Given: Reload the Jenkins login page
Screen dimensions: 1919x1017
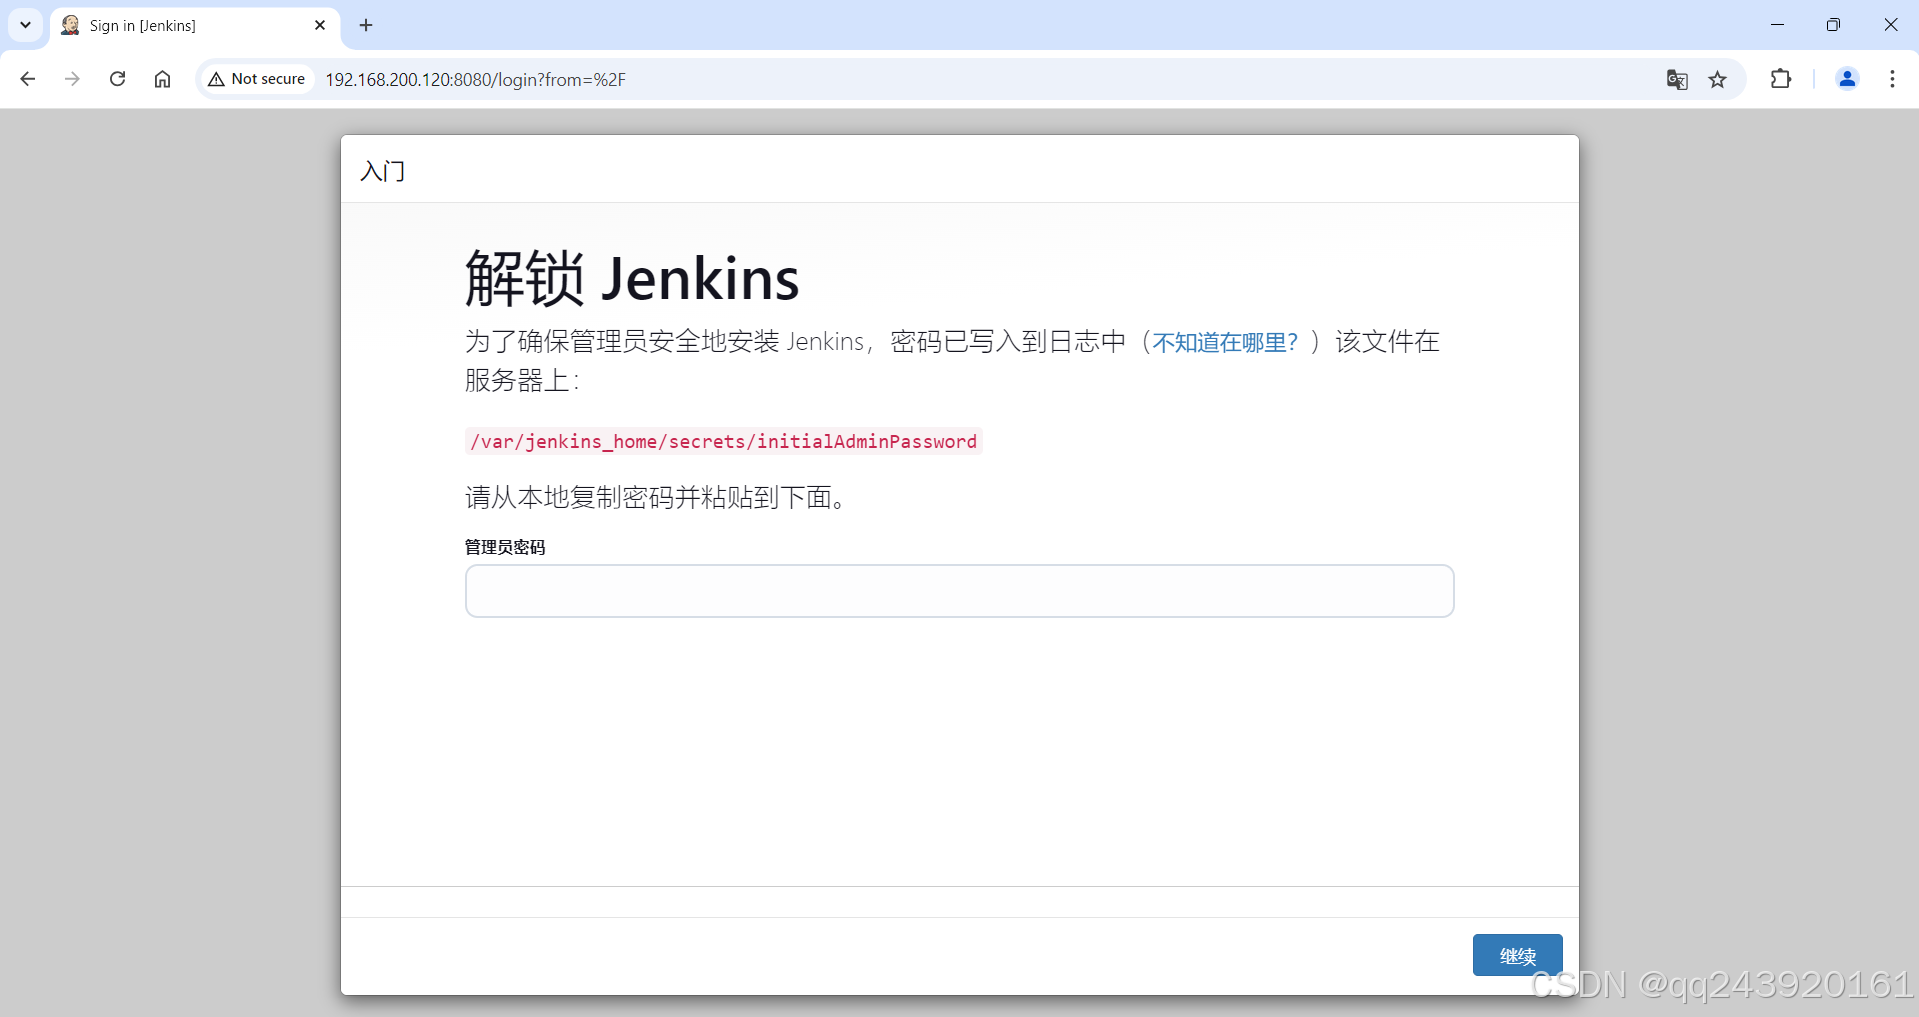Looking at the screenshot, I should coord(117,79).
